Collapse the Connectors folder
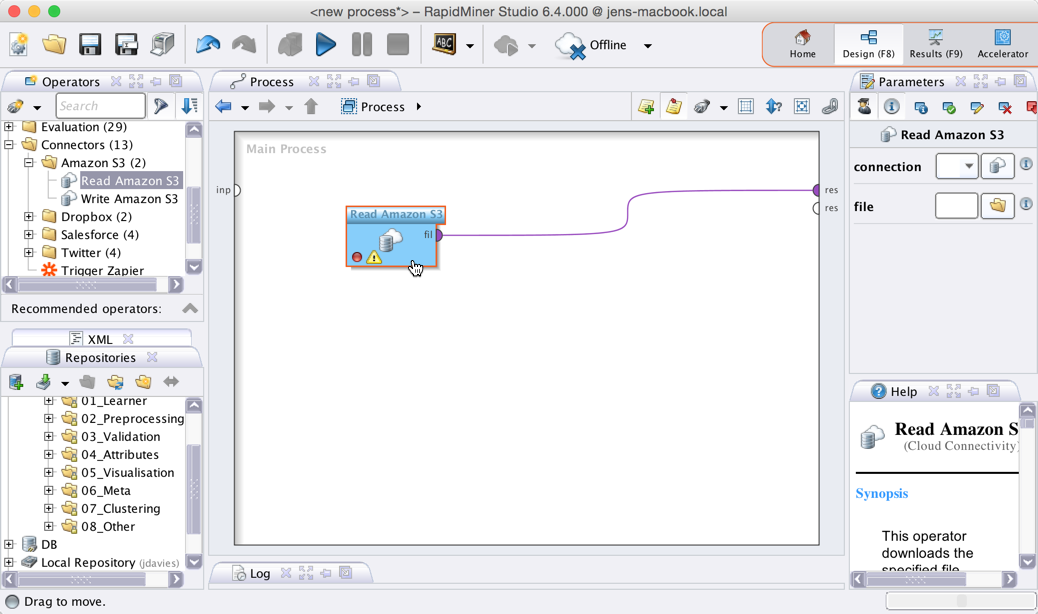This screenshot has height=614, width=1038. pos(9,145)
